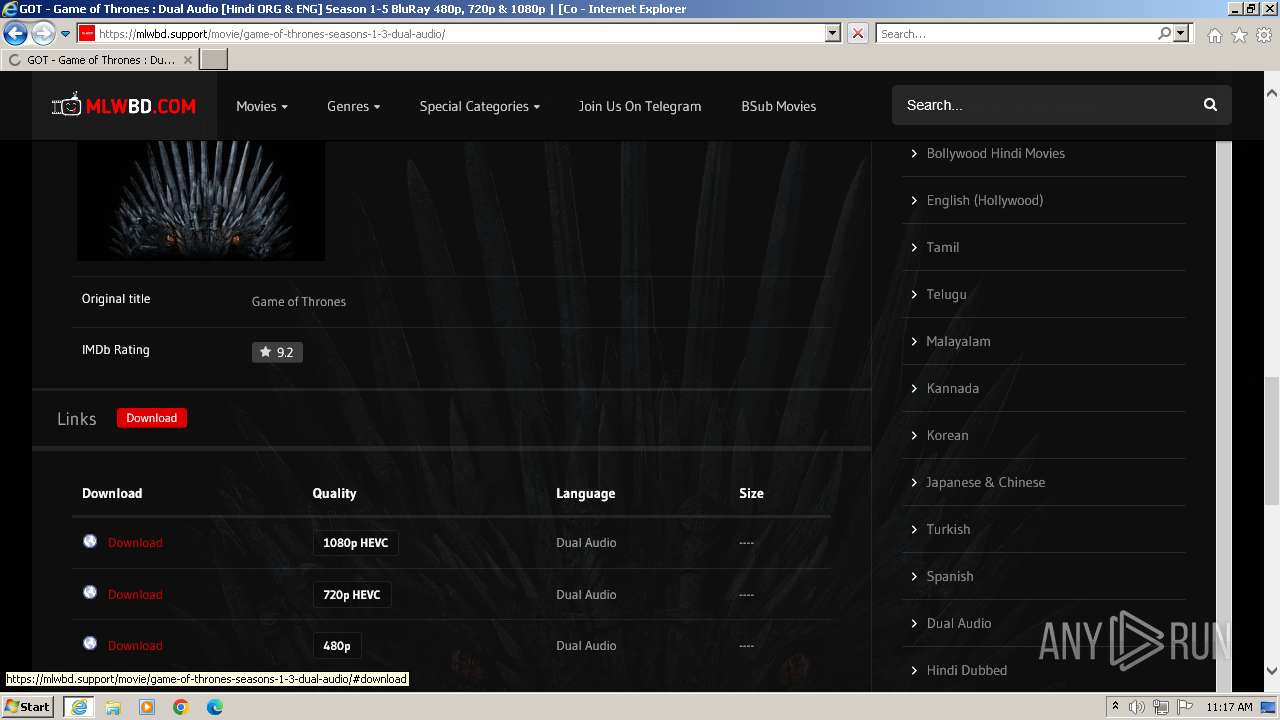Click the globe icon beside 1080p HEVC download

tap(90, 541)
